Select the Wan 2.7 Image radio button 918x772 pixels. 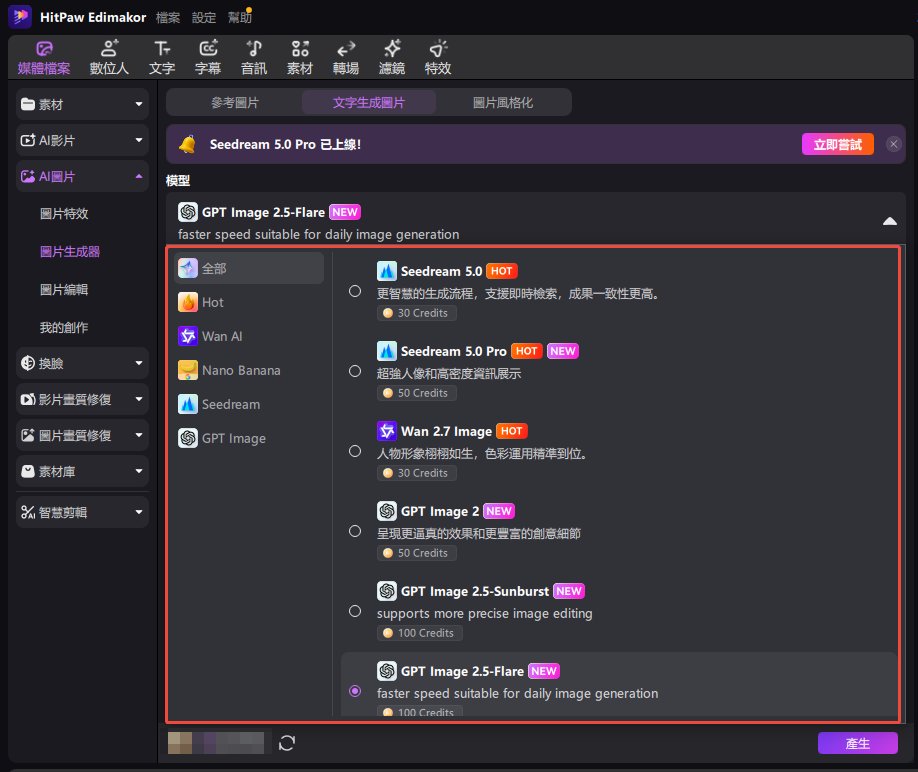pyautogui.click(x=355, y=451)
